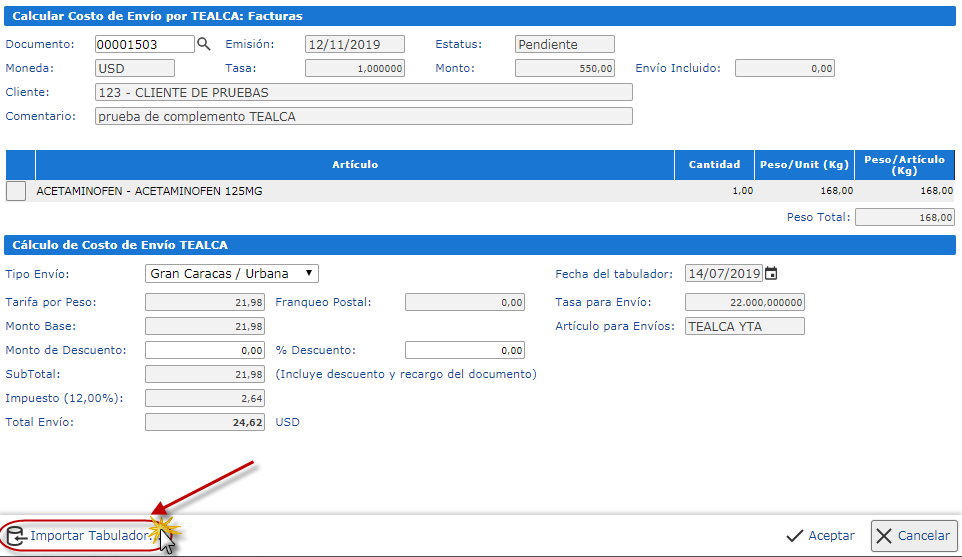Click the Fecha del tabulador date field
The height and width of the screenshot is (557, 962).
tap(724, 274)
